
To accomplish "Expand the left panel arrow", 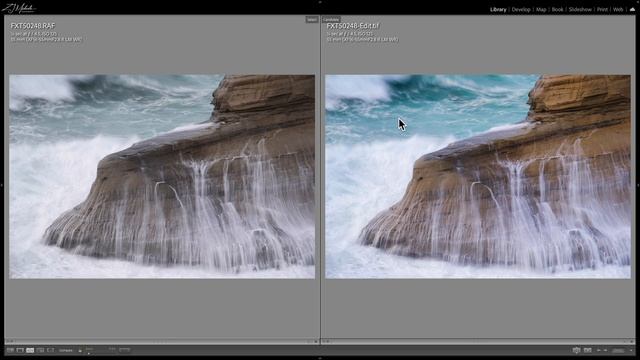I will [x=2, y=185].
